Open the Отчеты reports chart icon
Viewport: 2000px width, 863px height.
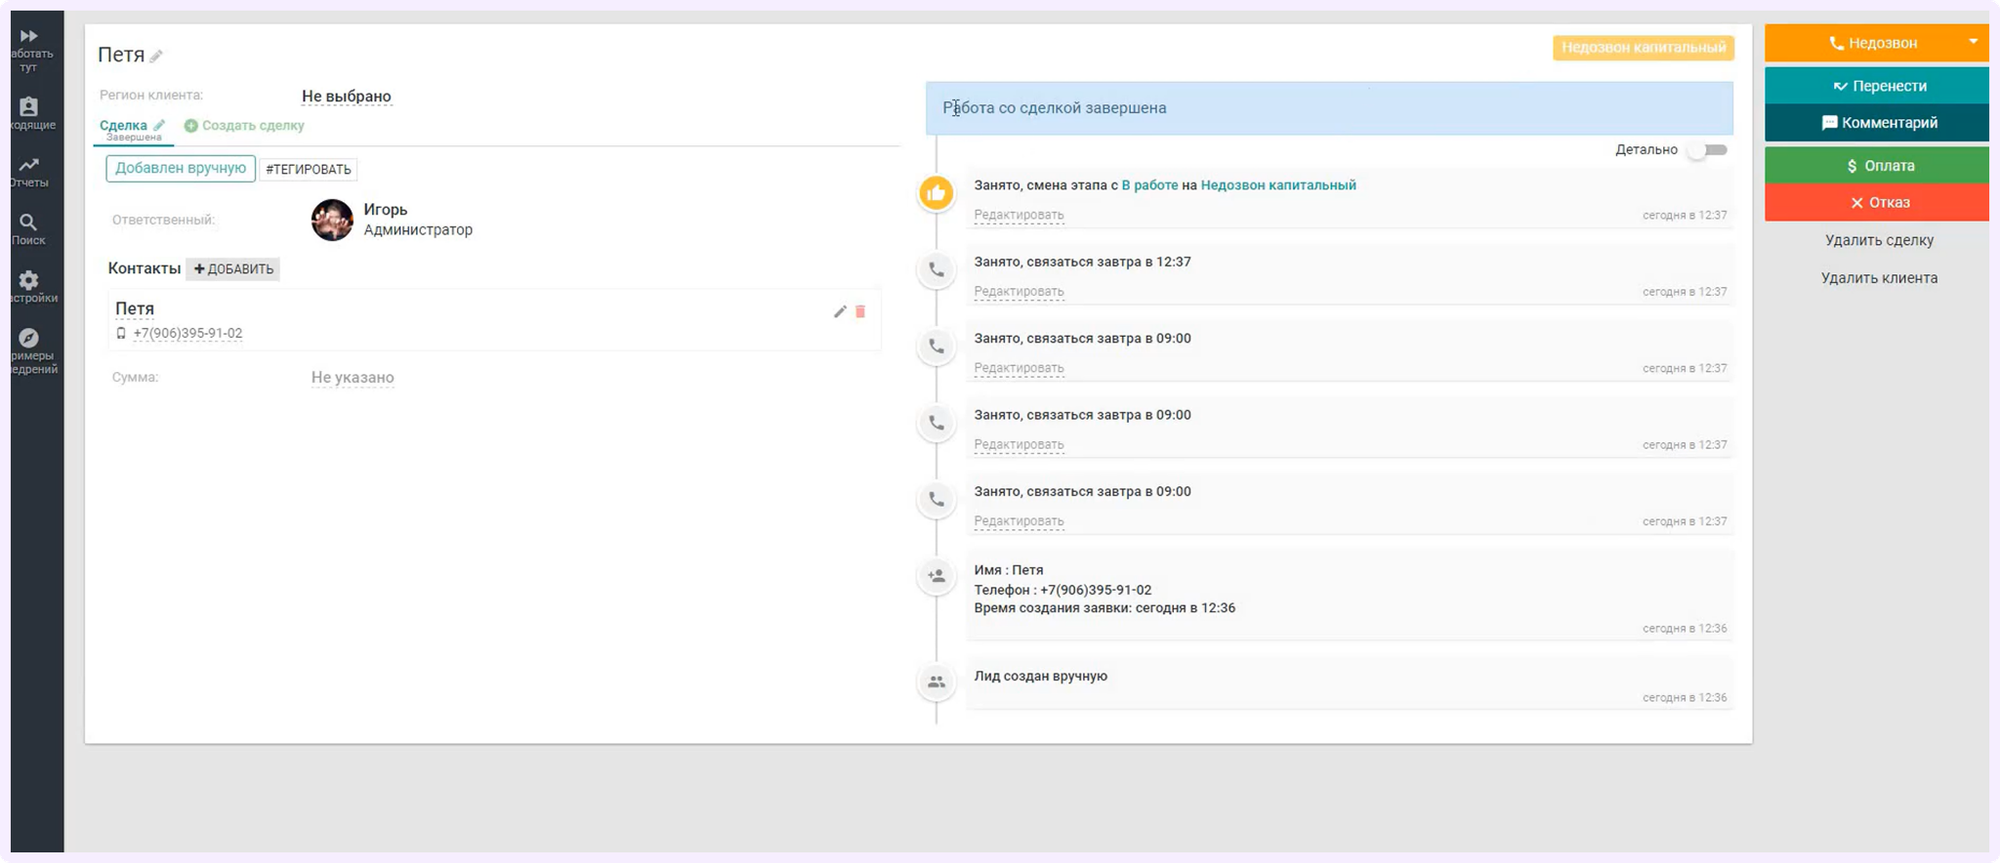29,164
